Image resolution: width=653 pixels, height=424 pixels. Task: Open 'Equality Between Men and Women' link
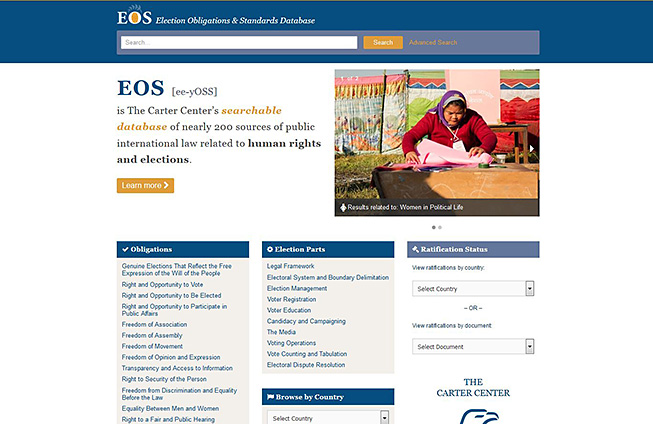pos(170,409)
